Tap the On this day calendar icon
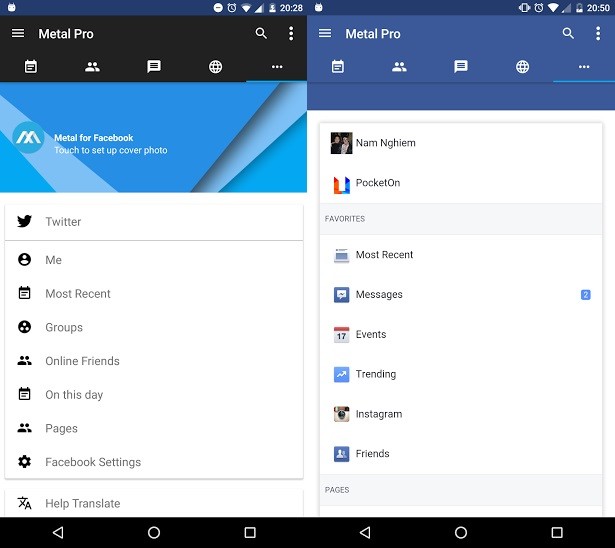The image size is (615, 548). pyautogui.click(x=24, y=394)
